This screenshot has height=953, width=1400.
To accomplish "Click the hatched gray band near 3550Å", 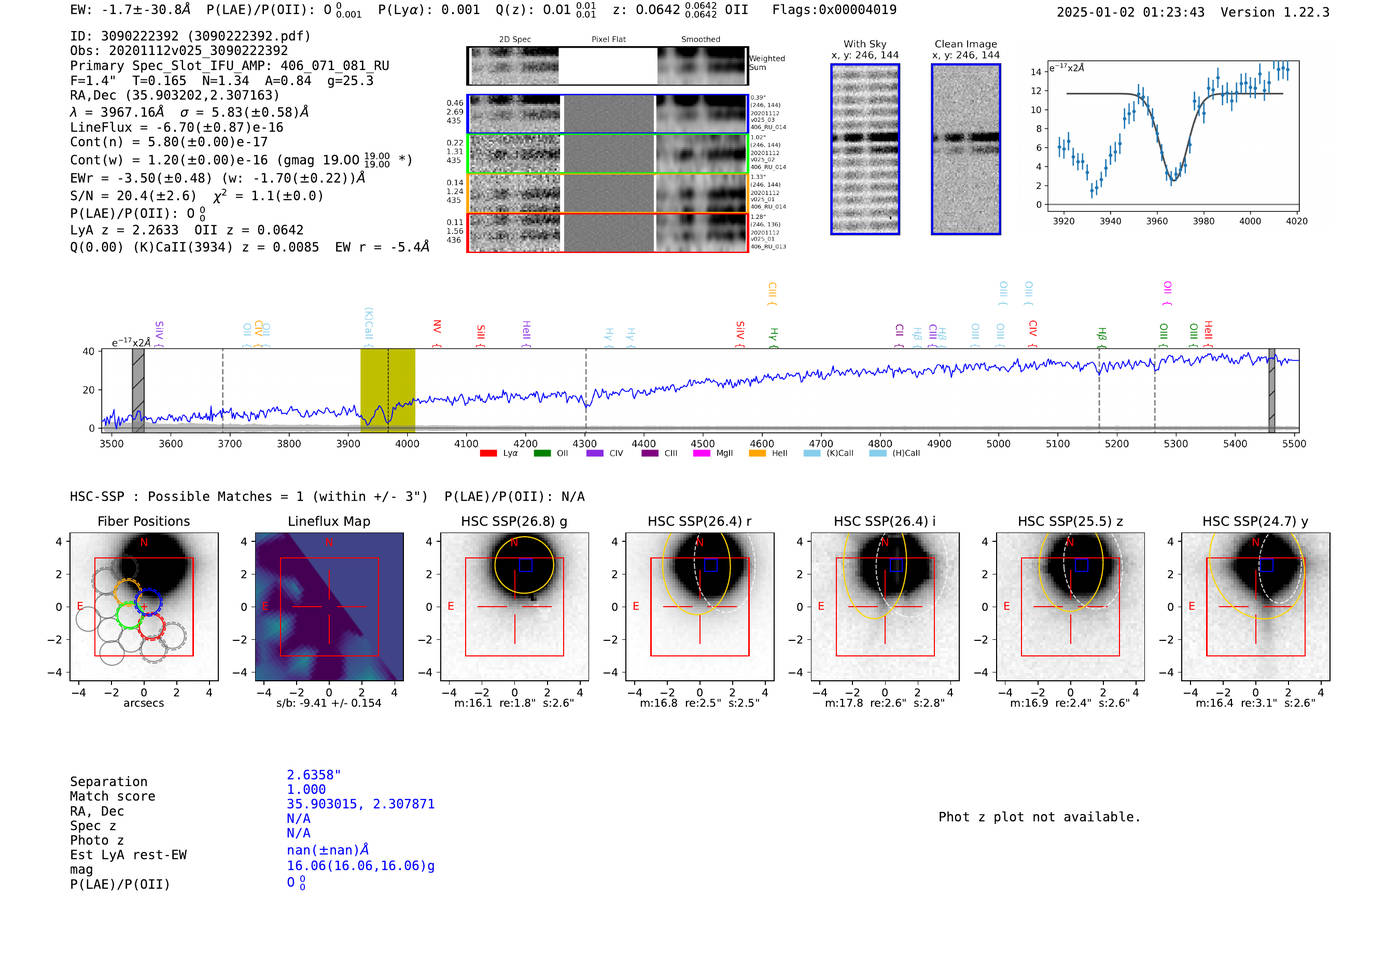I will (x=138, y=390).
